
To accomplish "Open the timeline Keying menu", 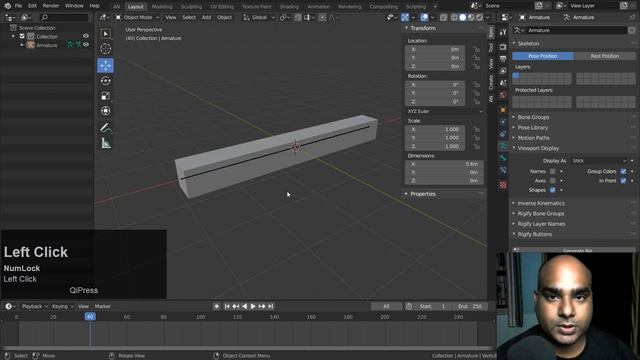I will pos(62,306).
